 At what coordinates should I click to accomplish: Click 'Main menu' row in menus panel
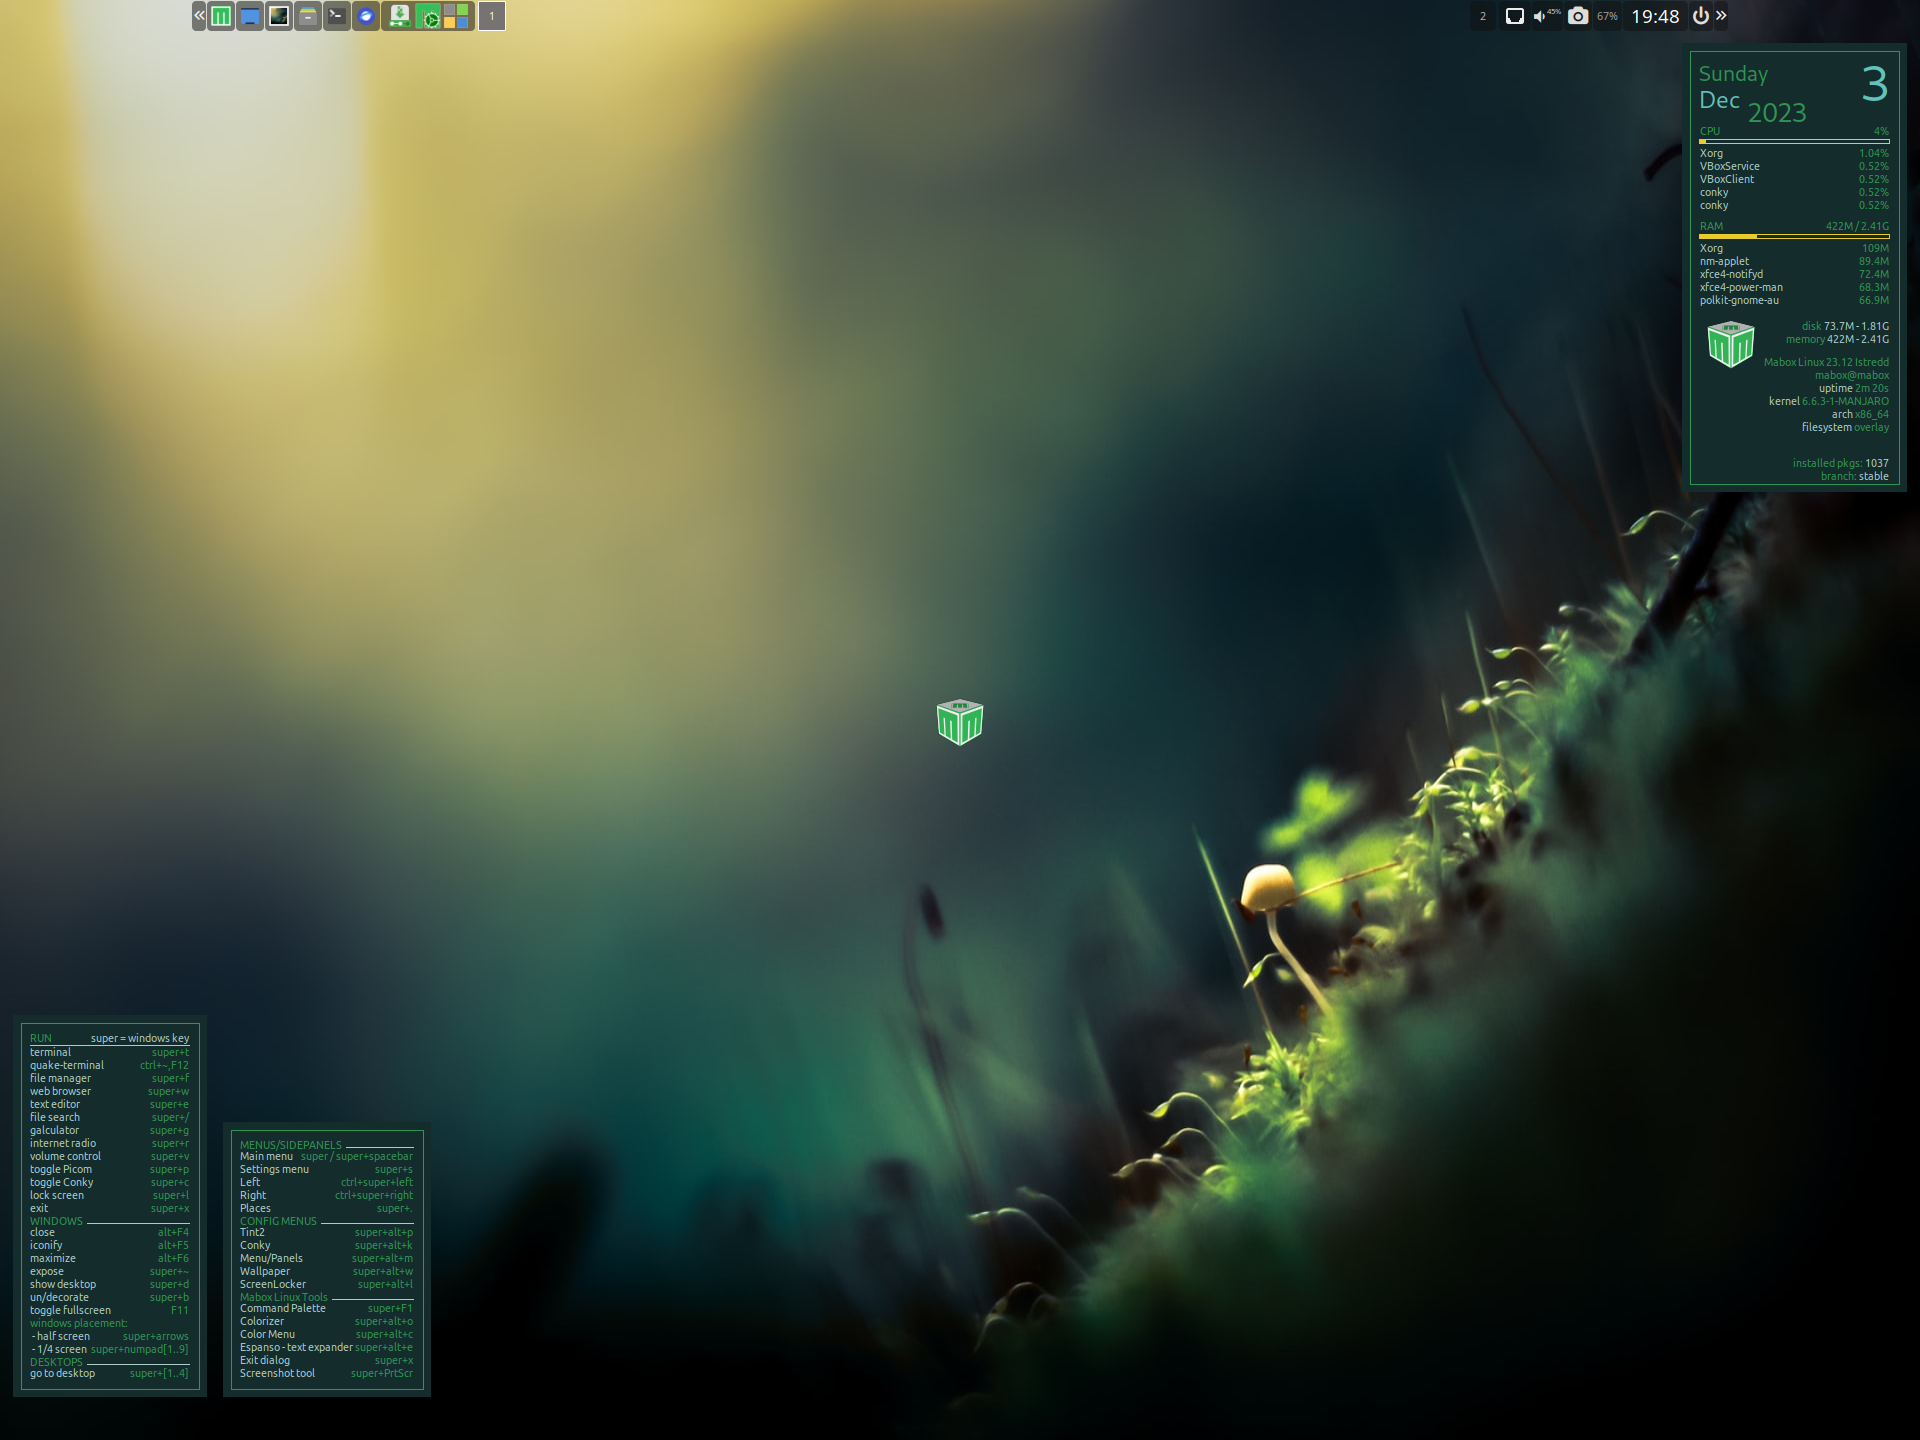coord(326,1156)
